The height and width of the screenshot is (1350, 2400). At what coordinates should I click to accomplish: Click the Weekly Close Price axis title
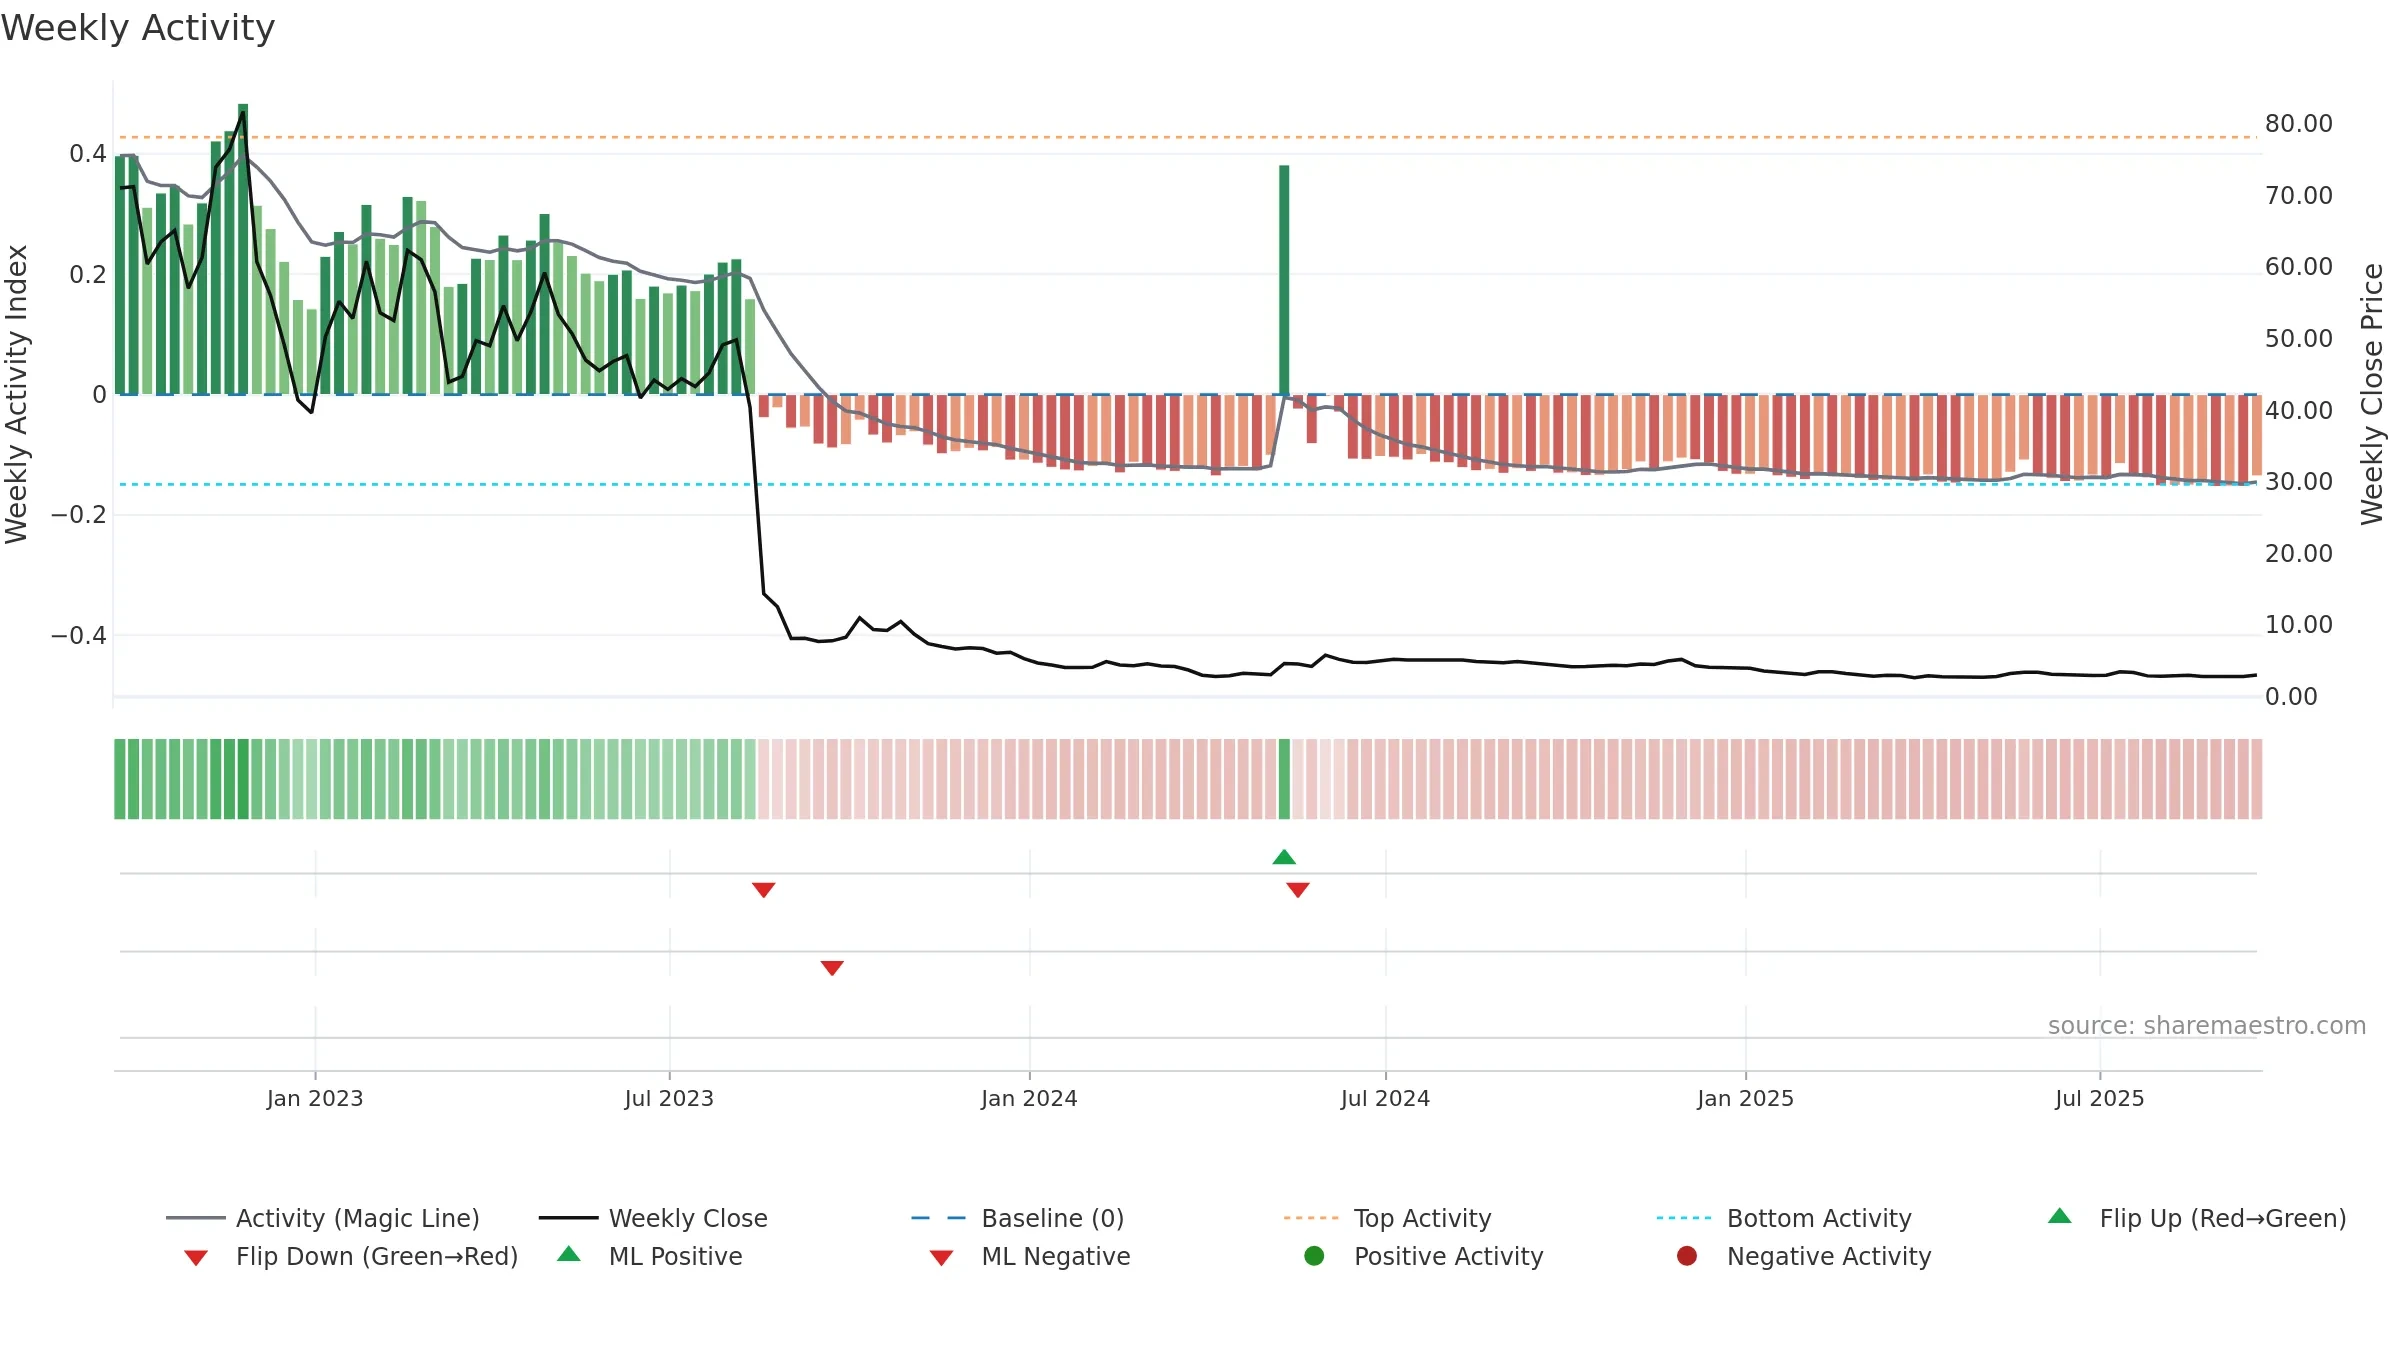(2372, 394)
